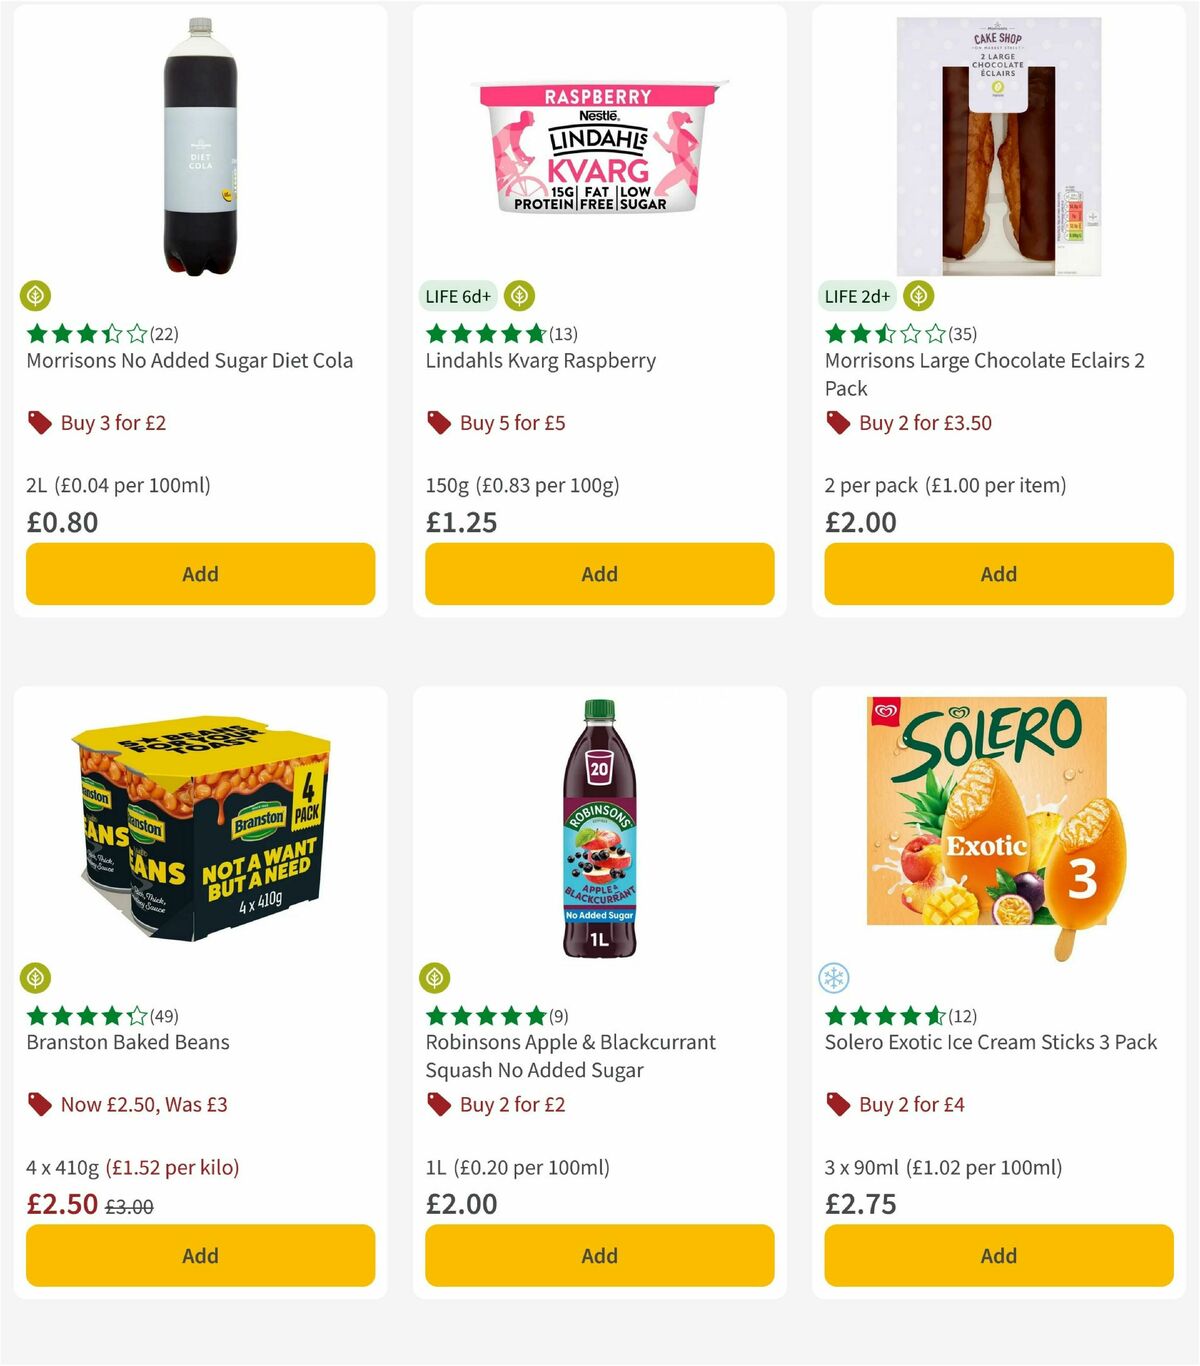Add Lindahls Kvarg Raspberry to basket
Viewport: 1200px width, 1366px height.
coord(599,574)
